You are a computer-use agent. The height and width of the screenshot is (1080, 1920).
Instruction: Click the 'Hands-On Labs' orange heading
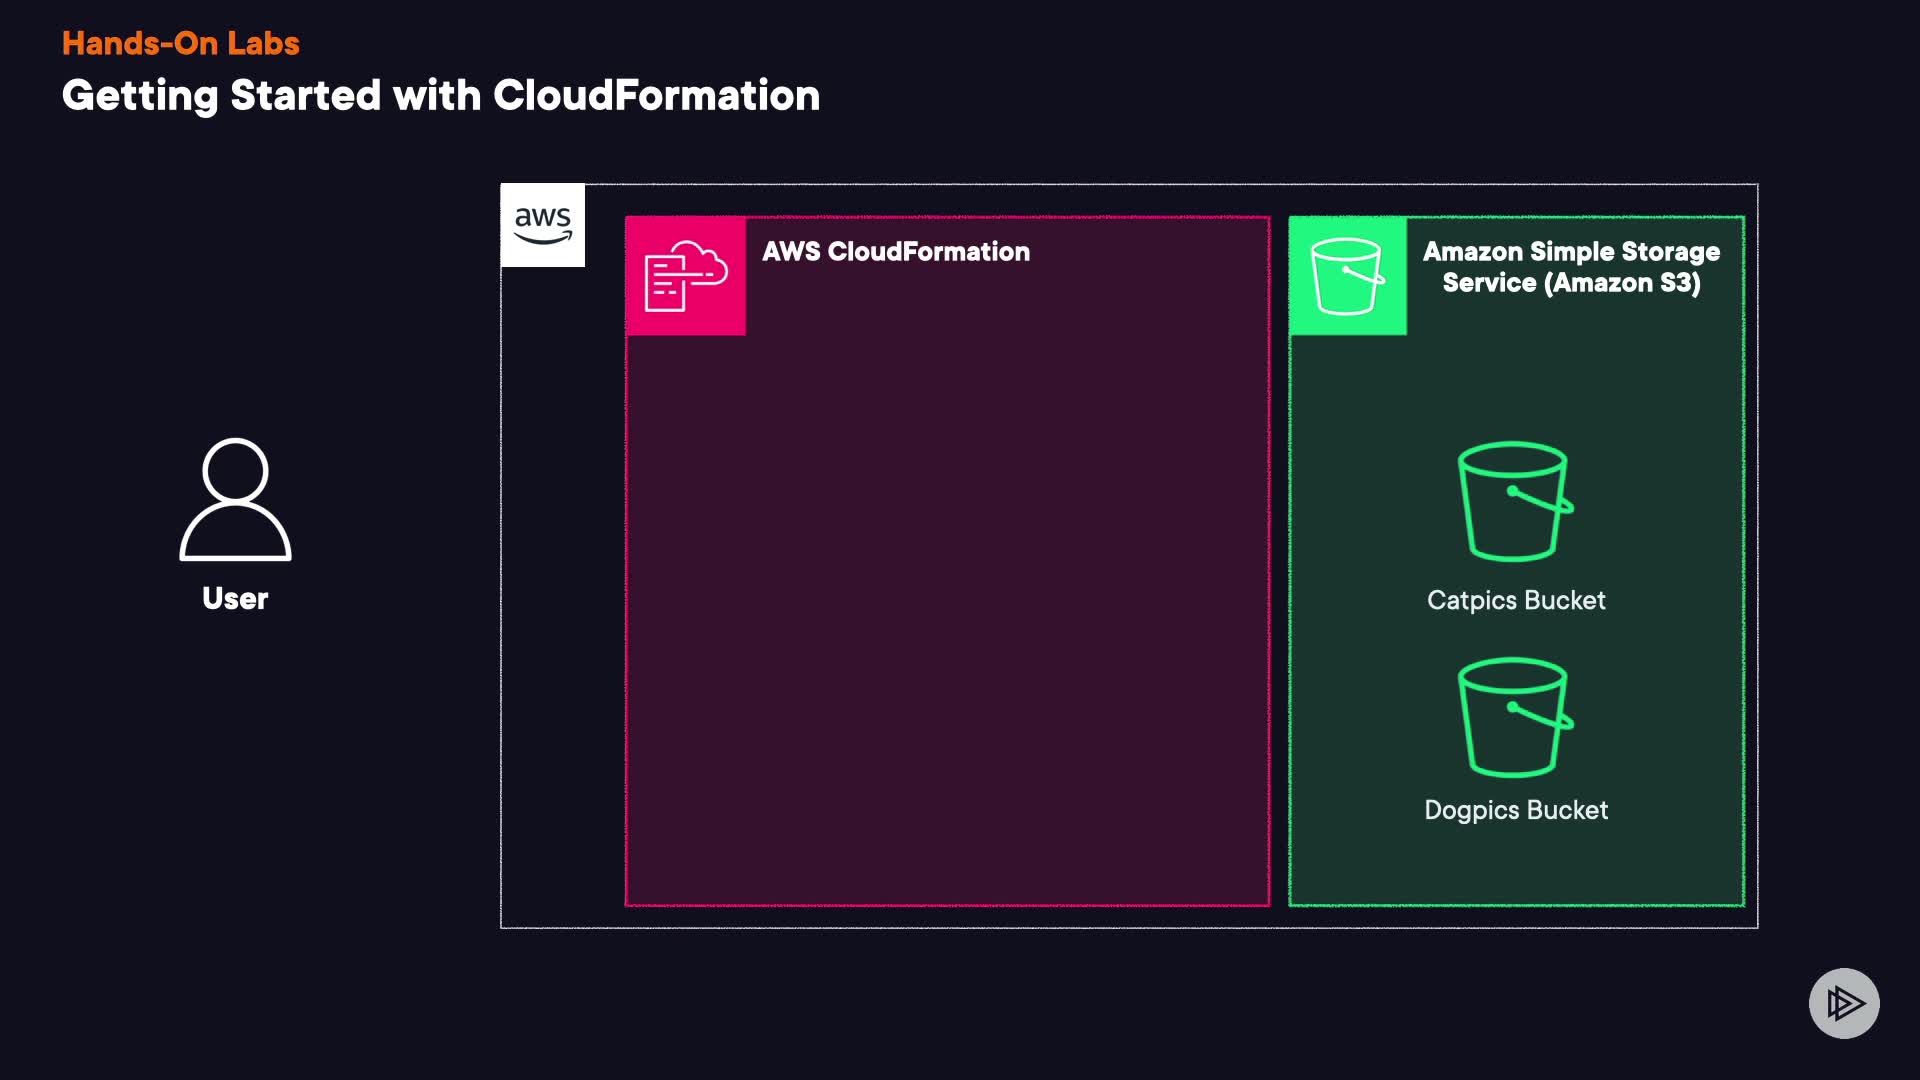[x=180, y=43]
